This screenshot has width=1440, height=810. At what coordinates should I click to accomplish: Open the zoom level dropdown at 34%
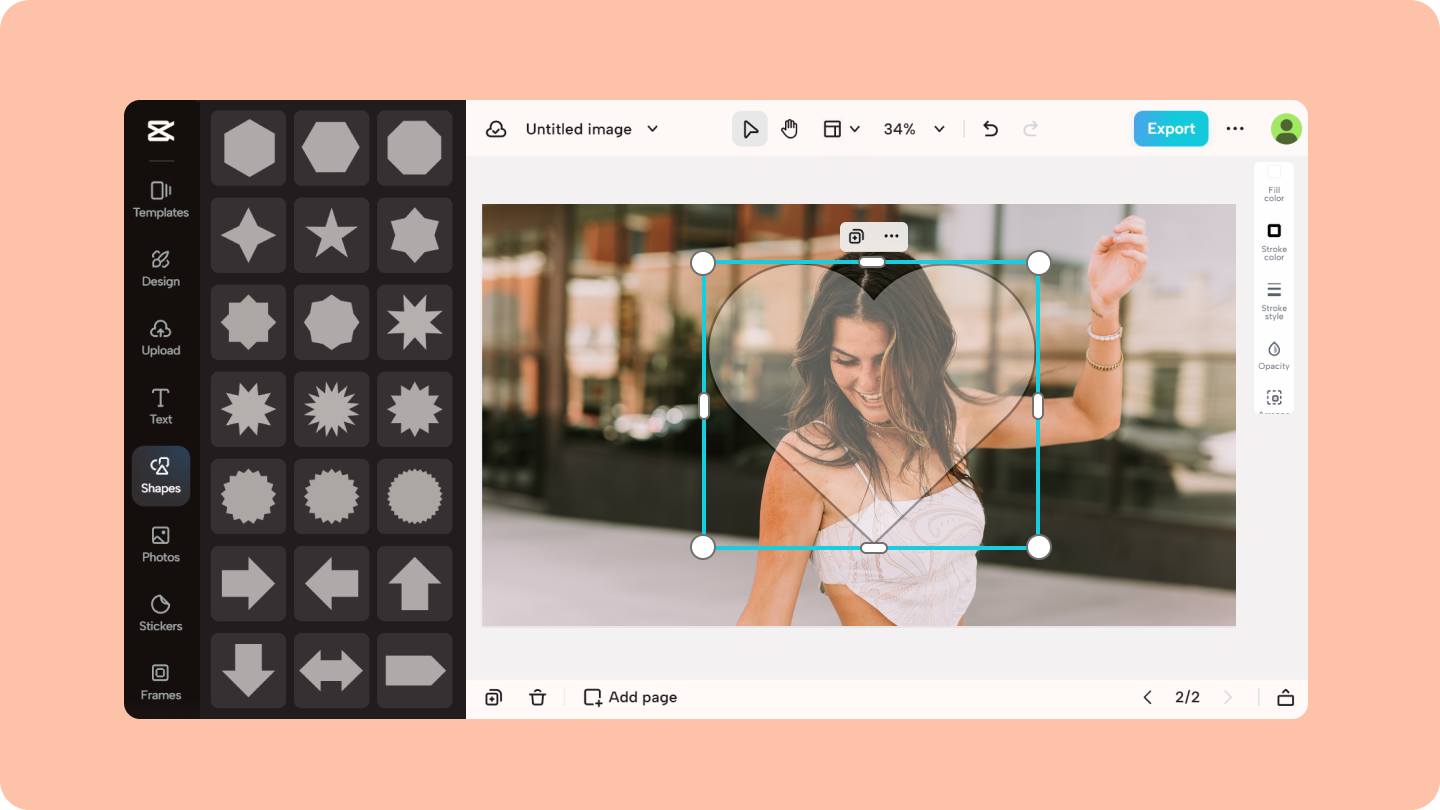pyautogui.click(x=913, y=128)
